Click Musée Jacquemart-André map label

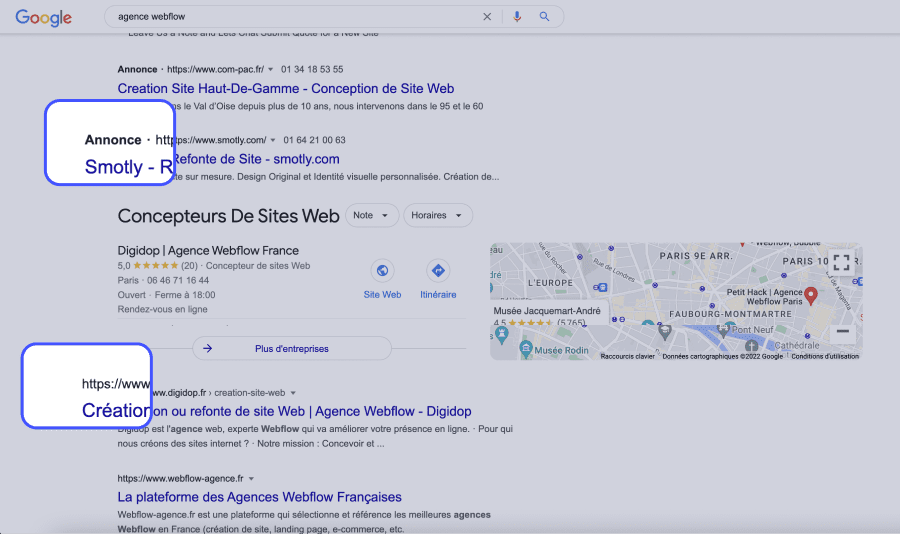click(547, 311)
